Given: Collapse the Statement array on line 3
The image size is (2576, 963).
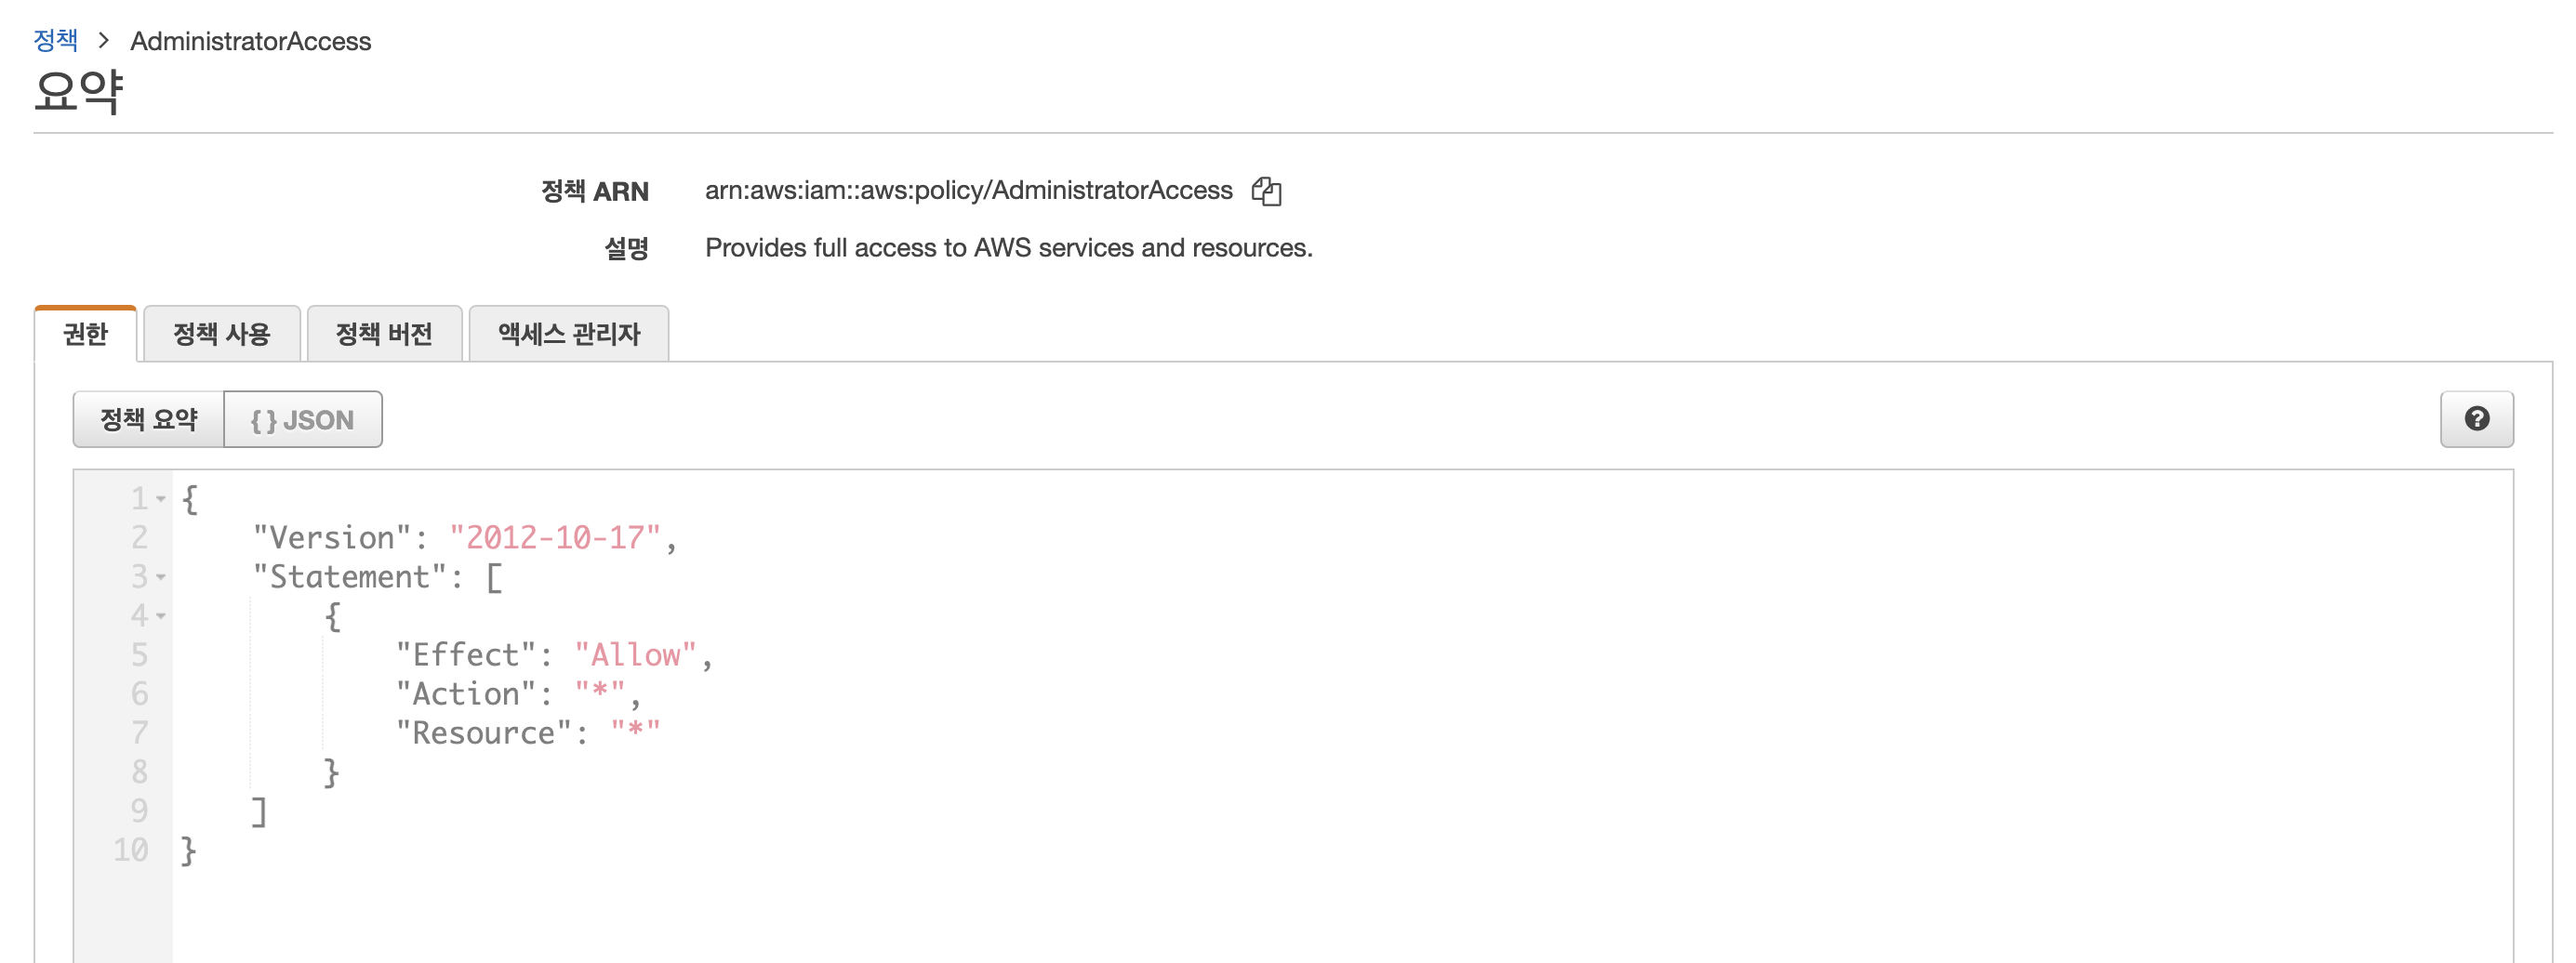Looking at the screenshot, I should [161, 577].
